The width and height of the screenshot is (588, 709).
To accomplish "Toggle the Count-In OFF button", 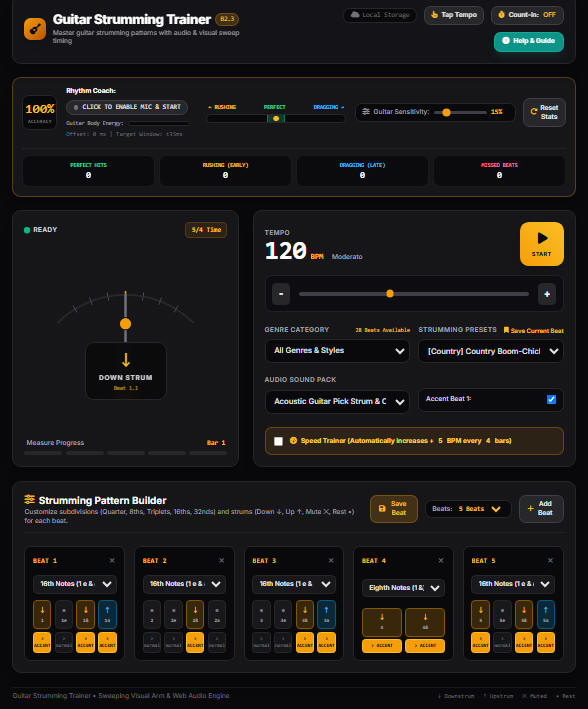I will click(x=527, y=15).
